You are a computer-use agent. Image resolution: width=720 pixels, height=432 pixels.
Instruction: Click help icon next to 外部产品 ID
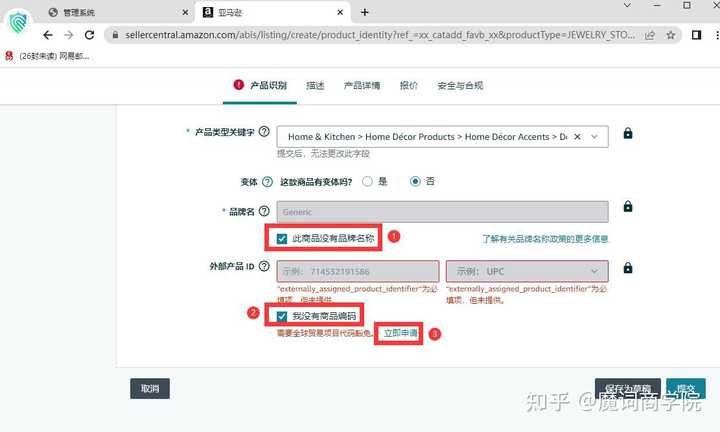(264, 266)
